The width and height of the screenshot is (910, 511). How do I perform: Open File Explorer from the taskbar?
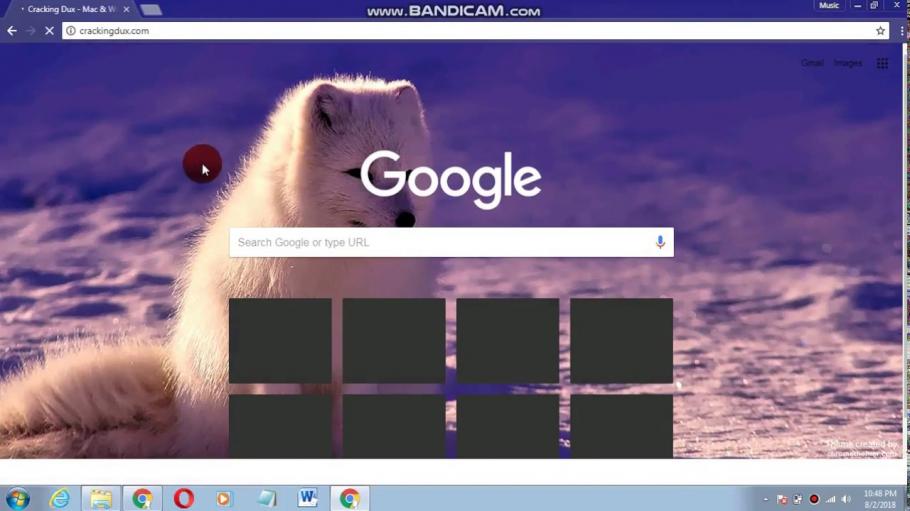101,499
